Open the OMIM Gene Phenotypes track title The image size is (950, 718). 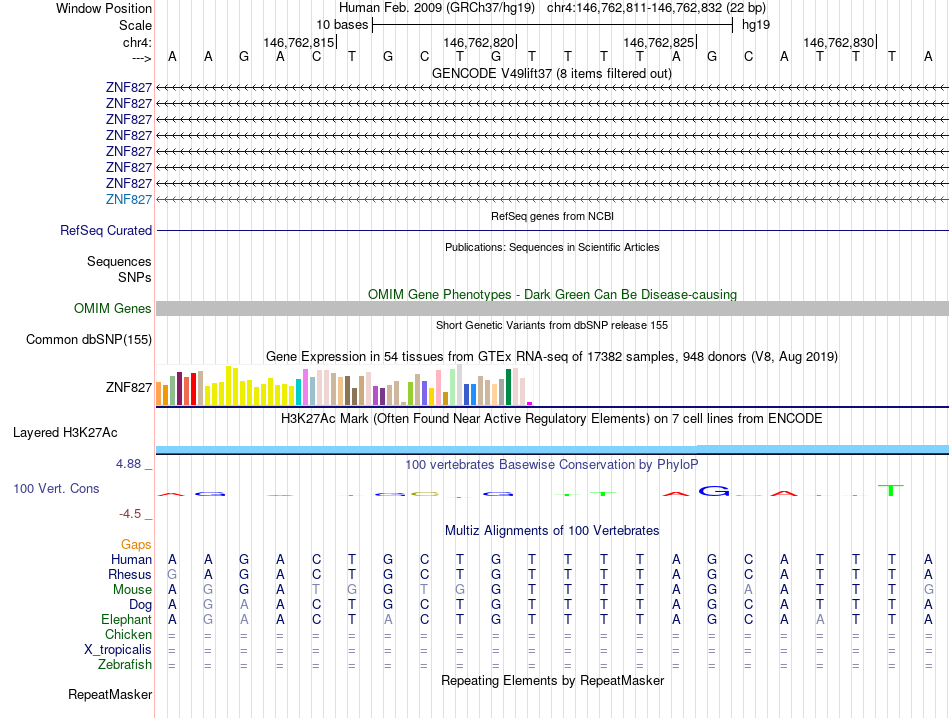pos(552,294)
